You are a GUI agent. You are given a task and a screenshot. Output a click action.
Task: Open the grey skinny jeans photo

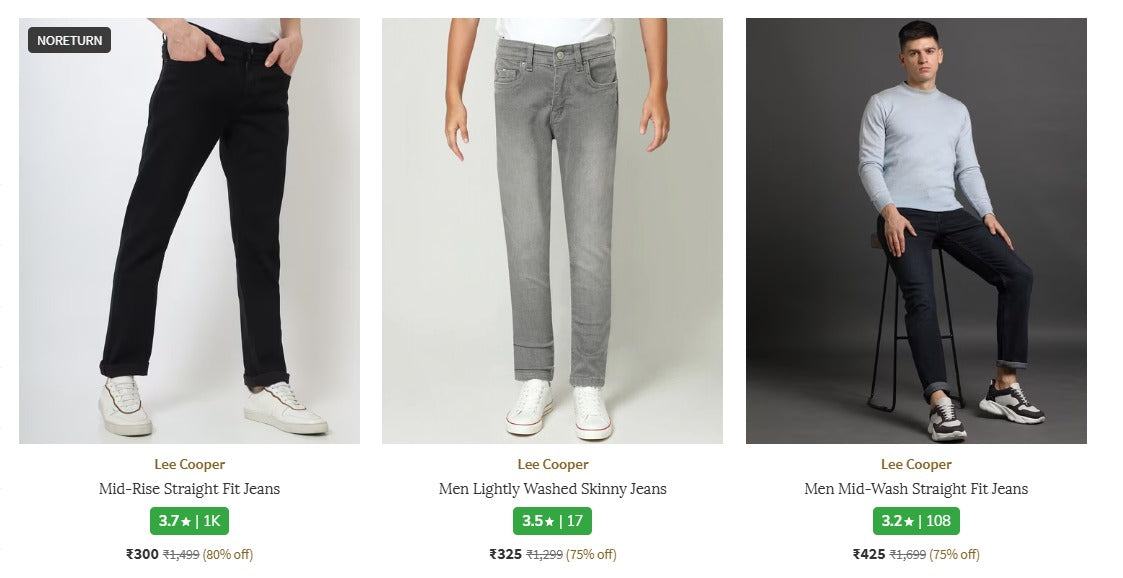click(552, 230)
